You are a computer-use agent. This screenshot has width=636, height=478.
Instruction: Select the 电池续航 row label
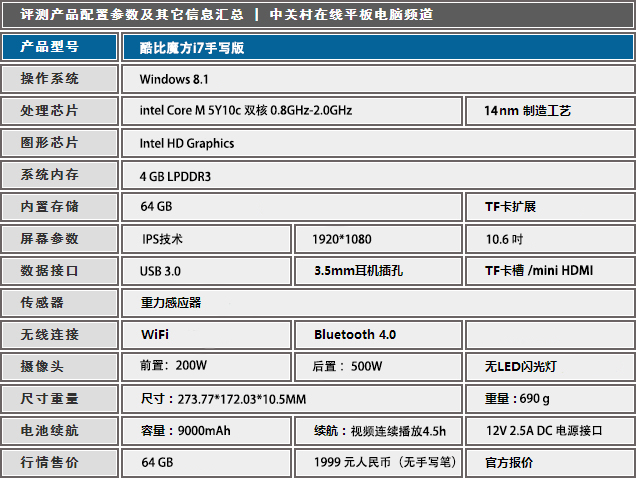pos(60,431)
